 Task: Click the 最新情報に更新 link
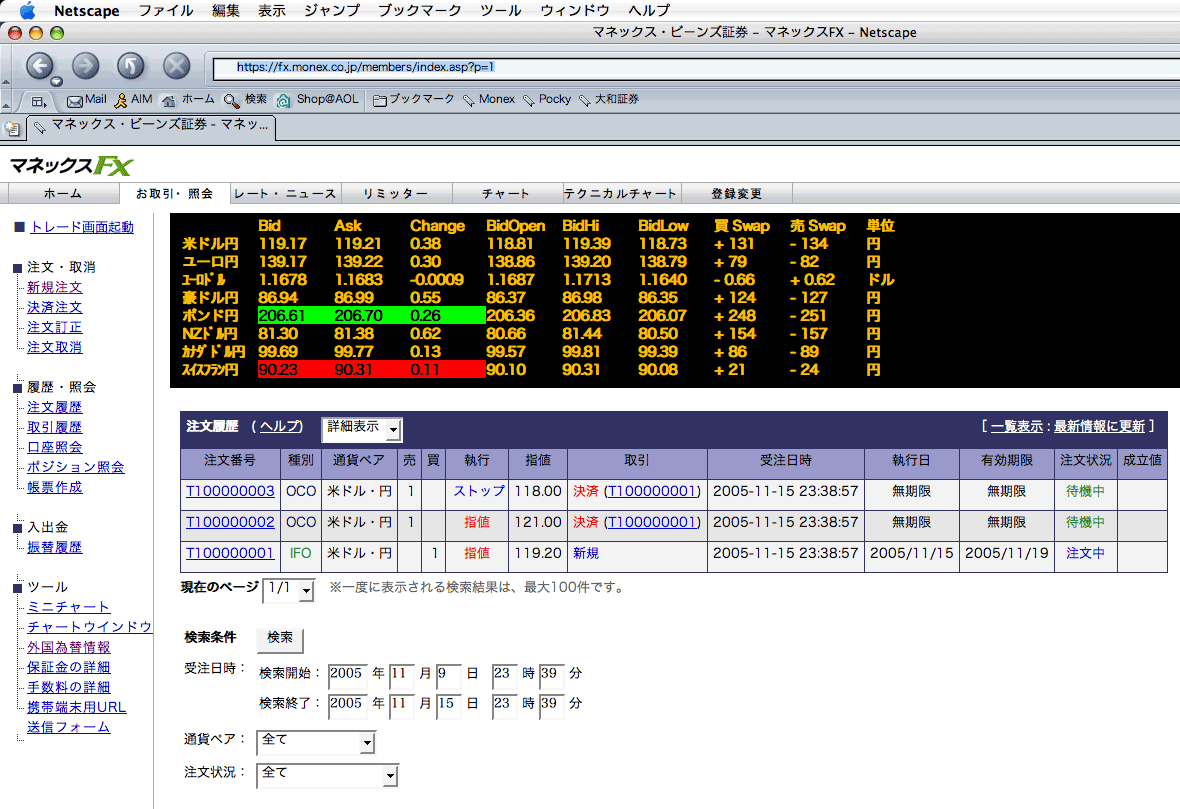1099,427
